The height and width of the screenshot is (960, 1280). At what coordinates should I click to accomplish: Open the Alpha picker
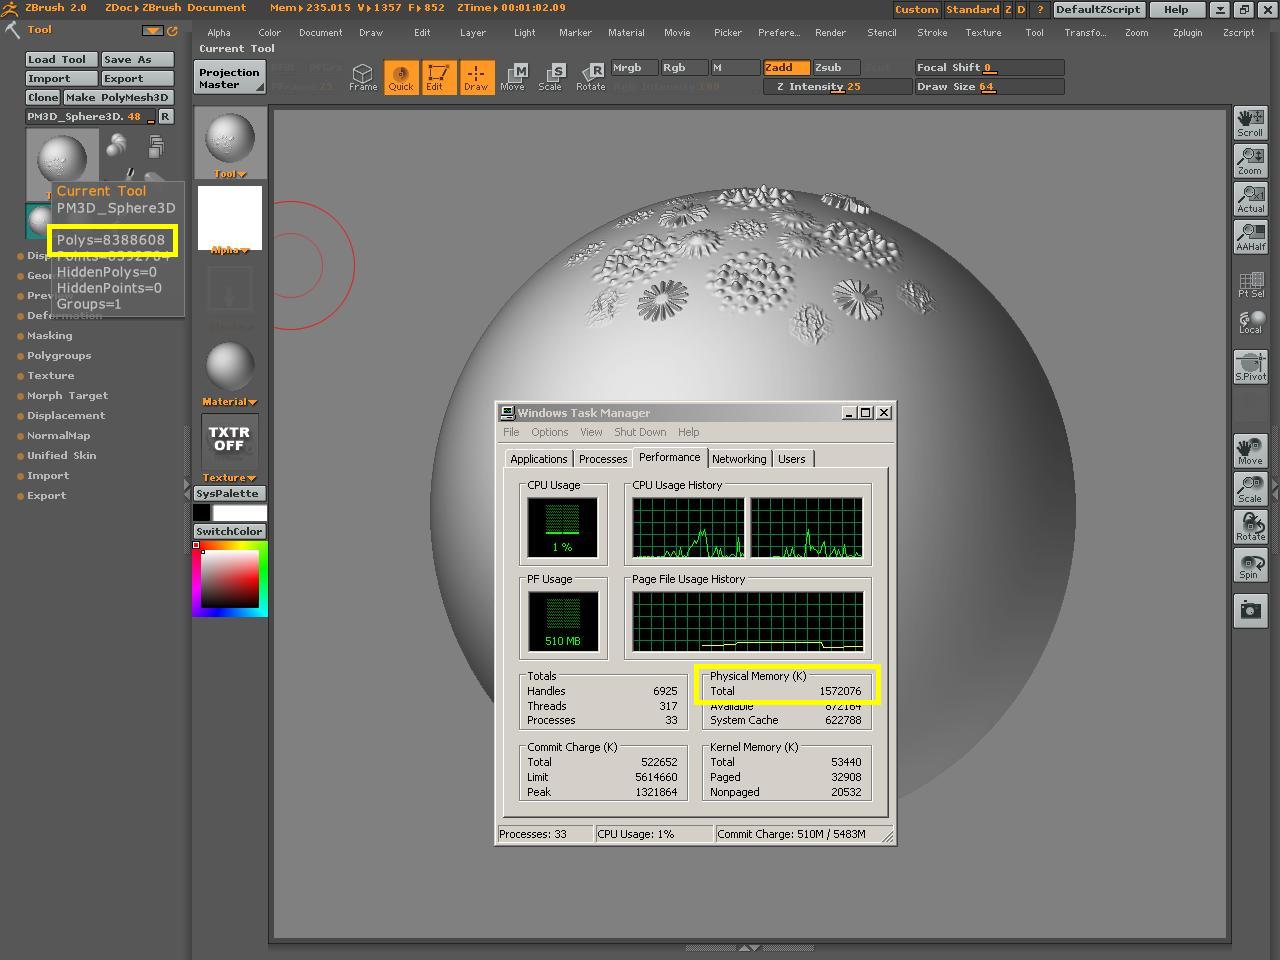pos(230,219)
